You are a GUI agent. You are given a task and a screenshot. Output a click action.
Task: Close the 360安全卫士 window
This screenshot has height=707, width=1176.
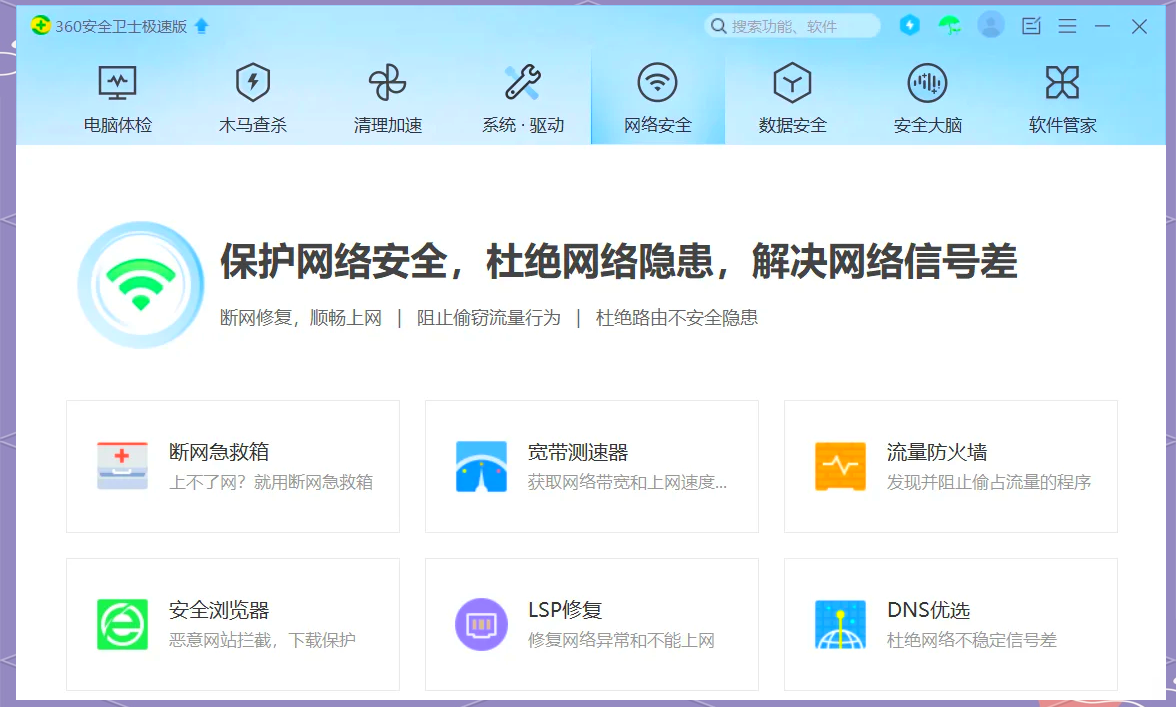(x=1139, y=26)
